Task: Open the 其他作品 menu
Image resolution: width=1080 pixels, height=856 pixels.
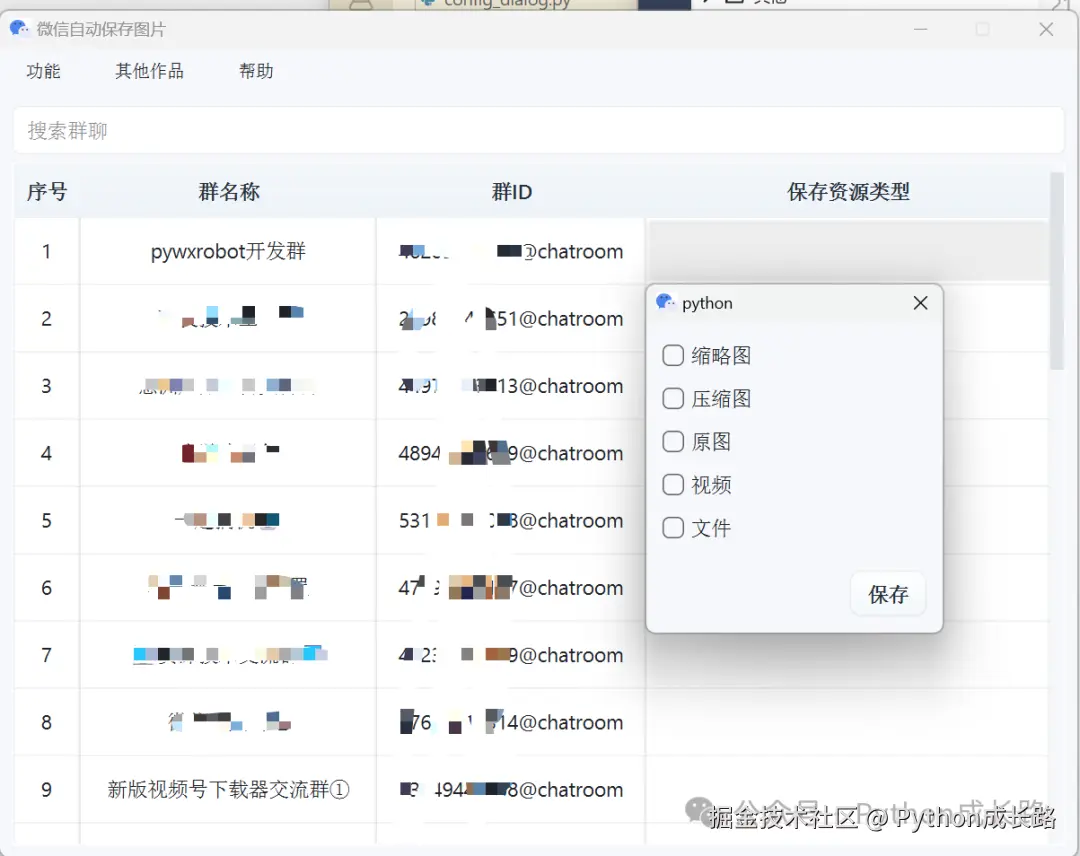Action: click(149, 71)
